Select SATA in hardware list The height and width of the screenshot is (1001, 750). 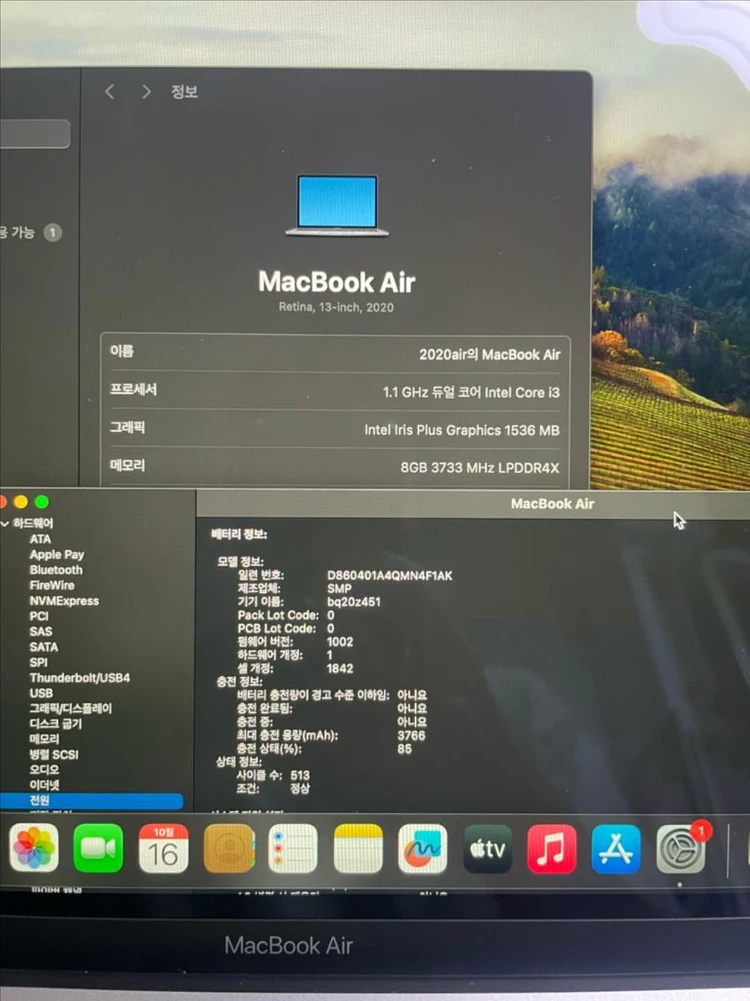pos(43,647)
